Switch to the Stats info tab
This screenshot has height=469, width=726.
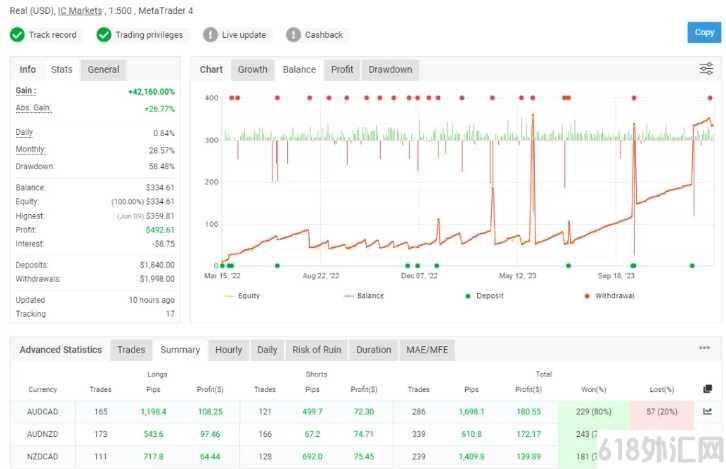[62, 69]
